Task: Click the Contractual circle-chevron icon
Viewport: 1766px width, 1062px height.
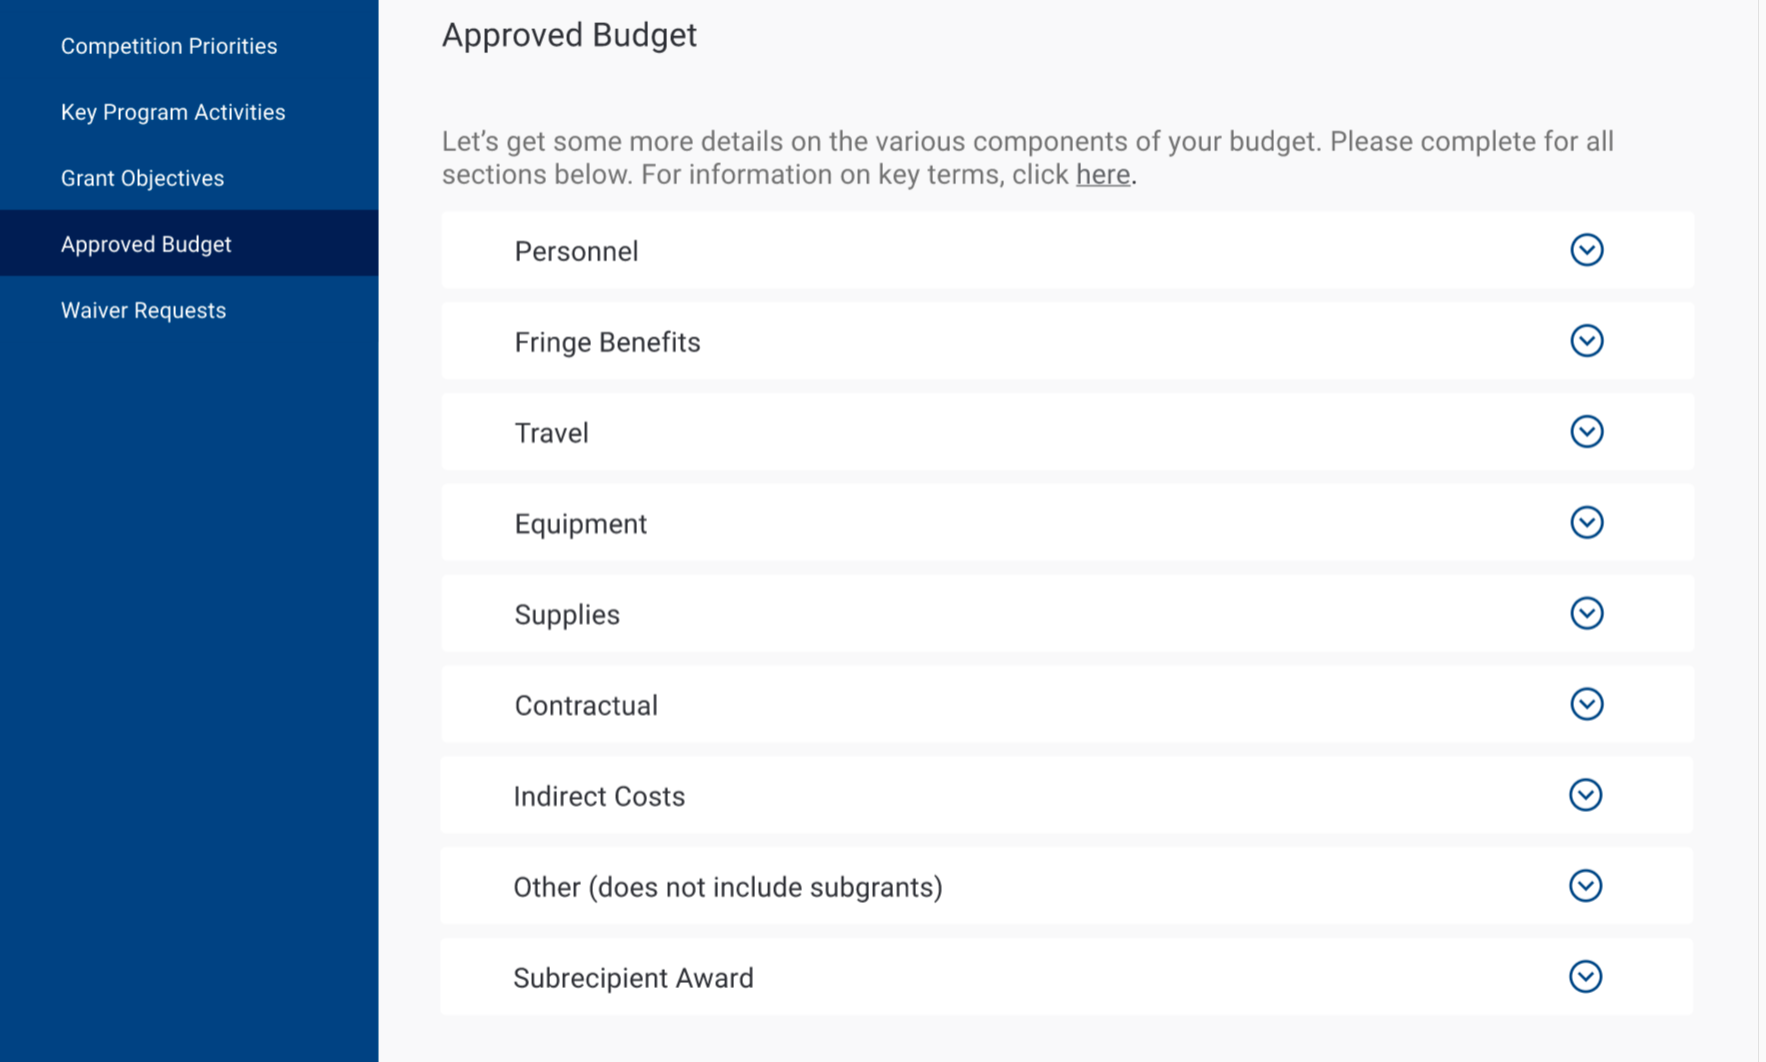Action: click(1586, 704)
